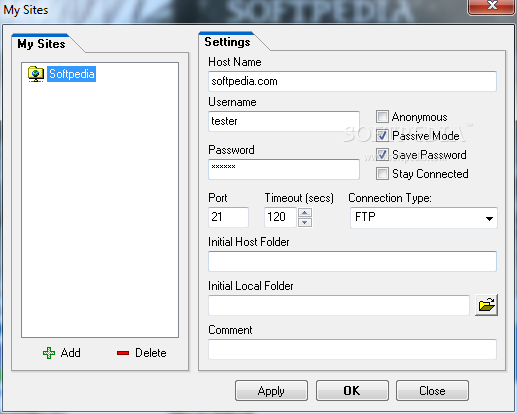Screen dimensions: 517x414
Task: Click the green plus Add icon
Action: coord(49,353)
